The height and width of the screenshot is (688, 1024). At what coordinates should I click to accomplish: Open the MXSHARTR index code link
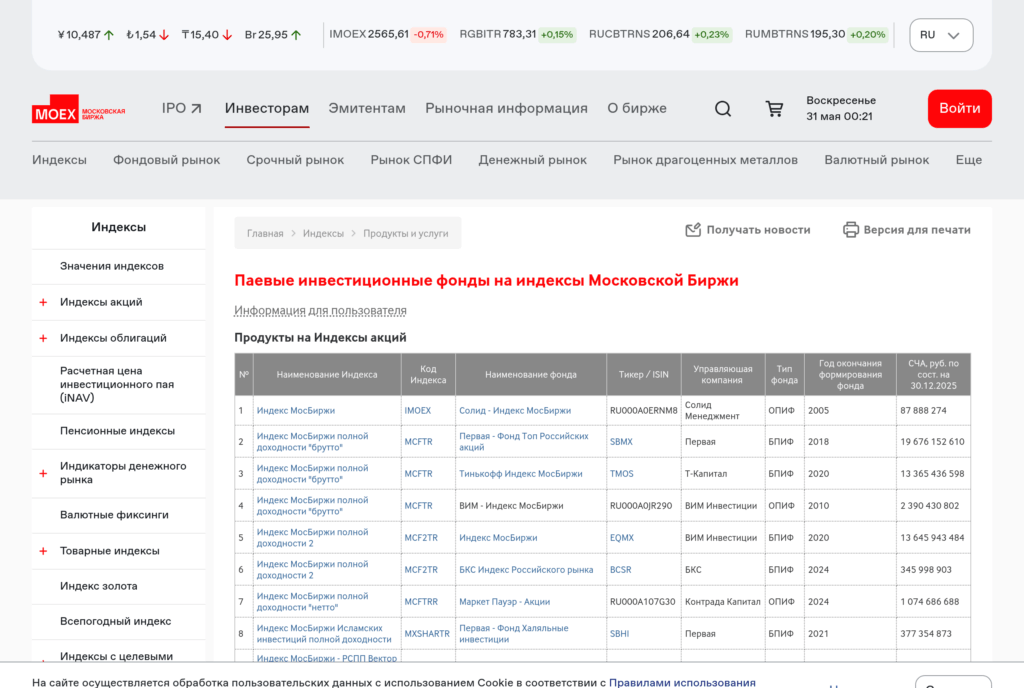pyautogui.click(x=426, y=634)
